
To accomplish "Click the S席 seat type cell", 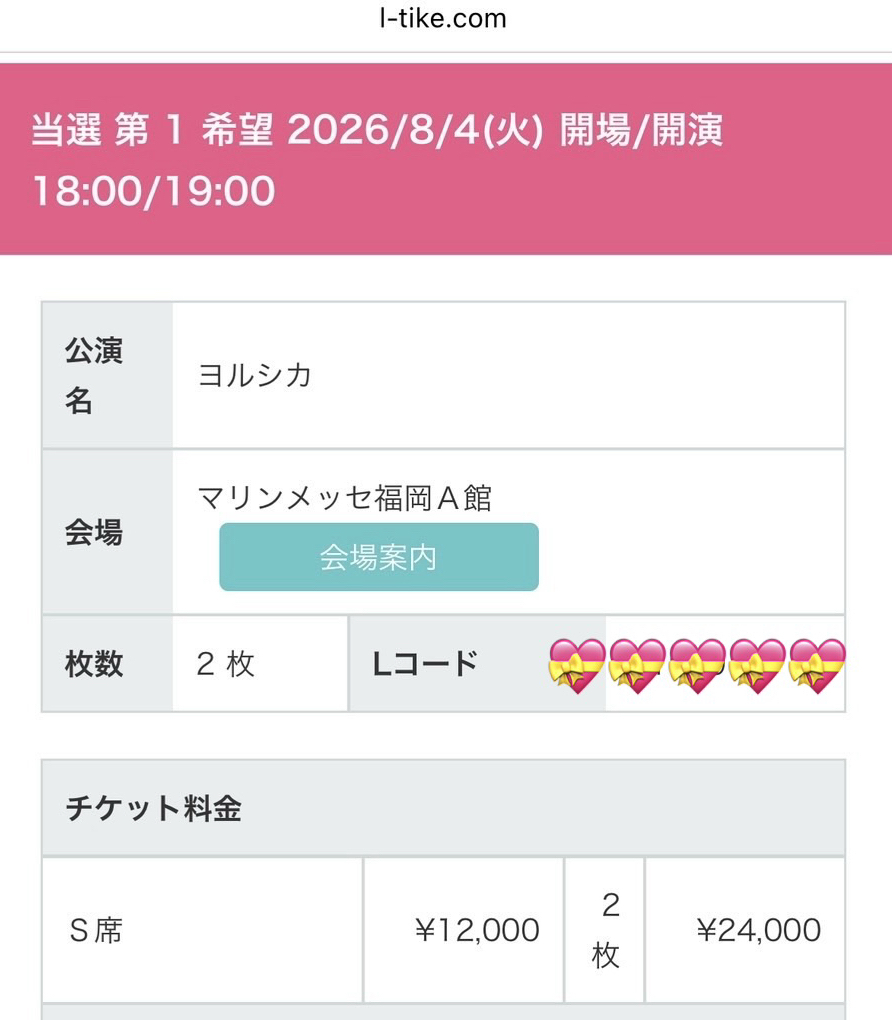I will [x=96, y=931].
